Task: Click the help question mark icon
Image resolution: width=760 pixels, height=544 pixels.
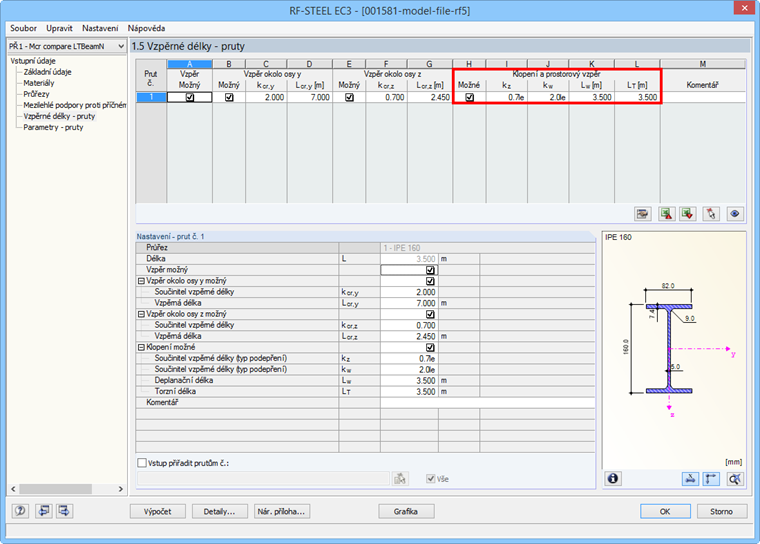Action: pyautogui.click(x=20, y=511)
